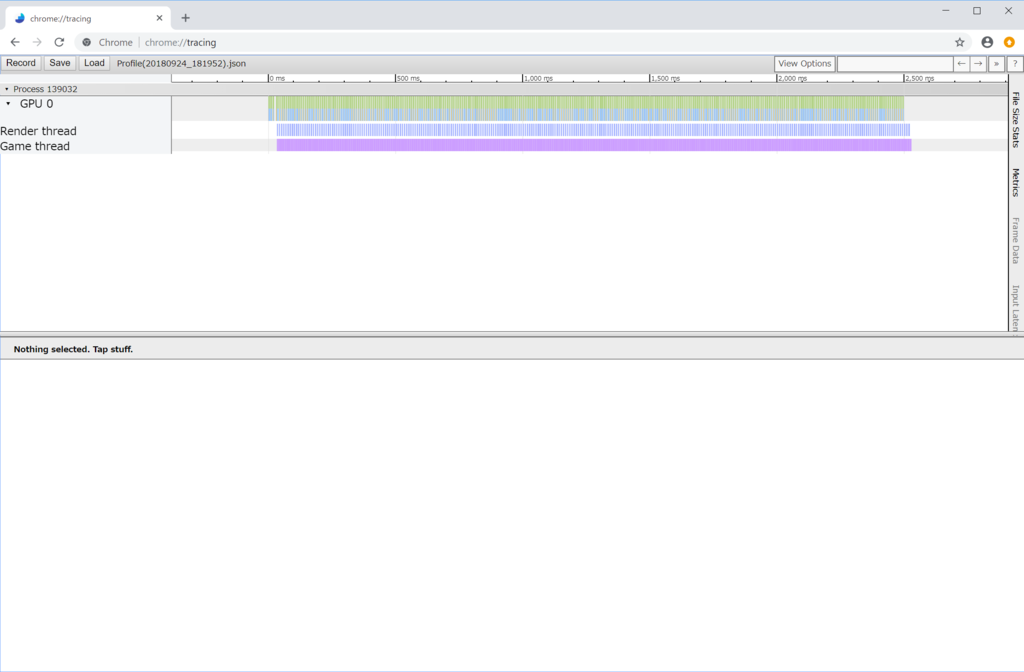Open the Chrome profile avatar

(987, 42)
